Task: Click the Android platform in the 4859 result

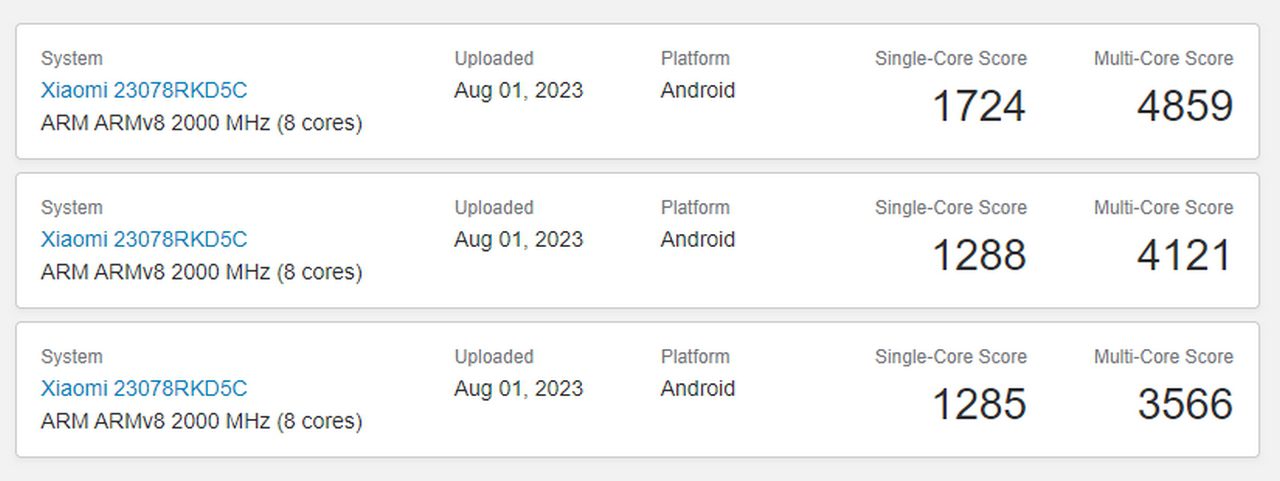Action: click(x=697, y=90)
